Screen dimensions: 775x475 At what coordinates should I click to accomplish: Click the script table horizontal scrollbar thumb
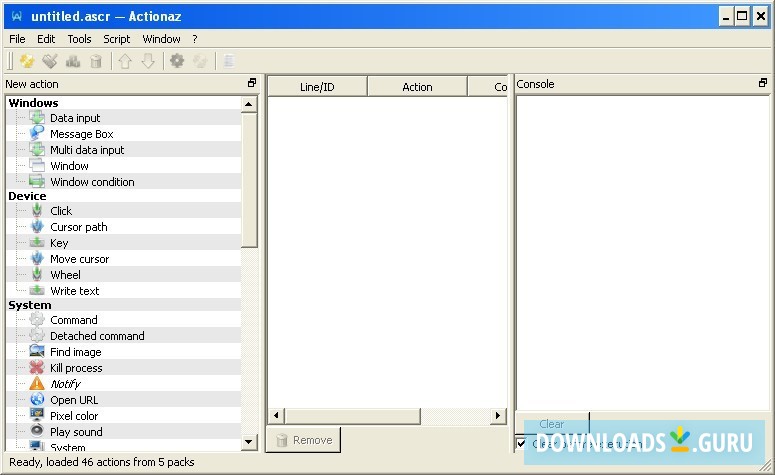click(352, 416)
